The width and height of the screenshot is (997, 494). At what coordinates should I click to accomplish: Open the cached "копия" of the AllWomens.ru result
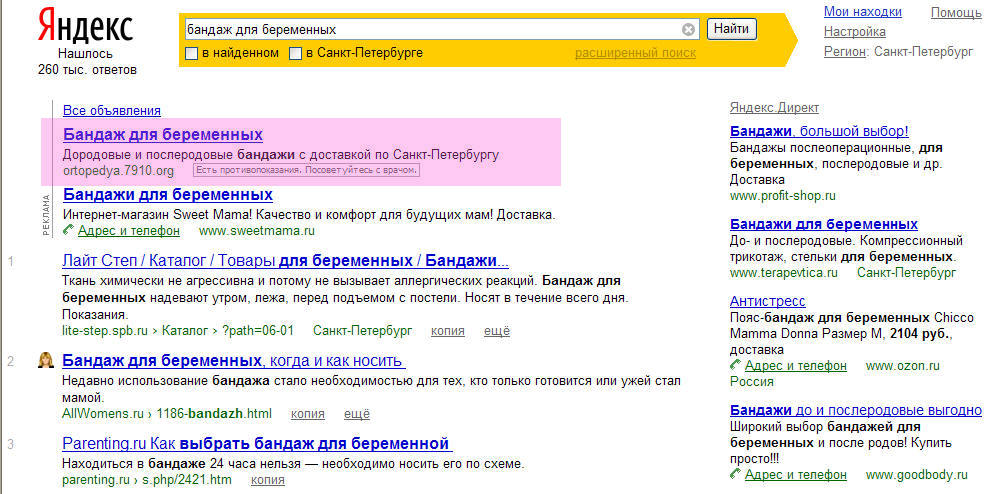[x=308, y=414]
